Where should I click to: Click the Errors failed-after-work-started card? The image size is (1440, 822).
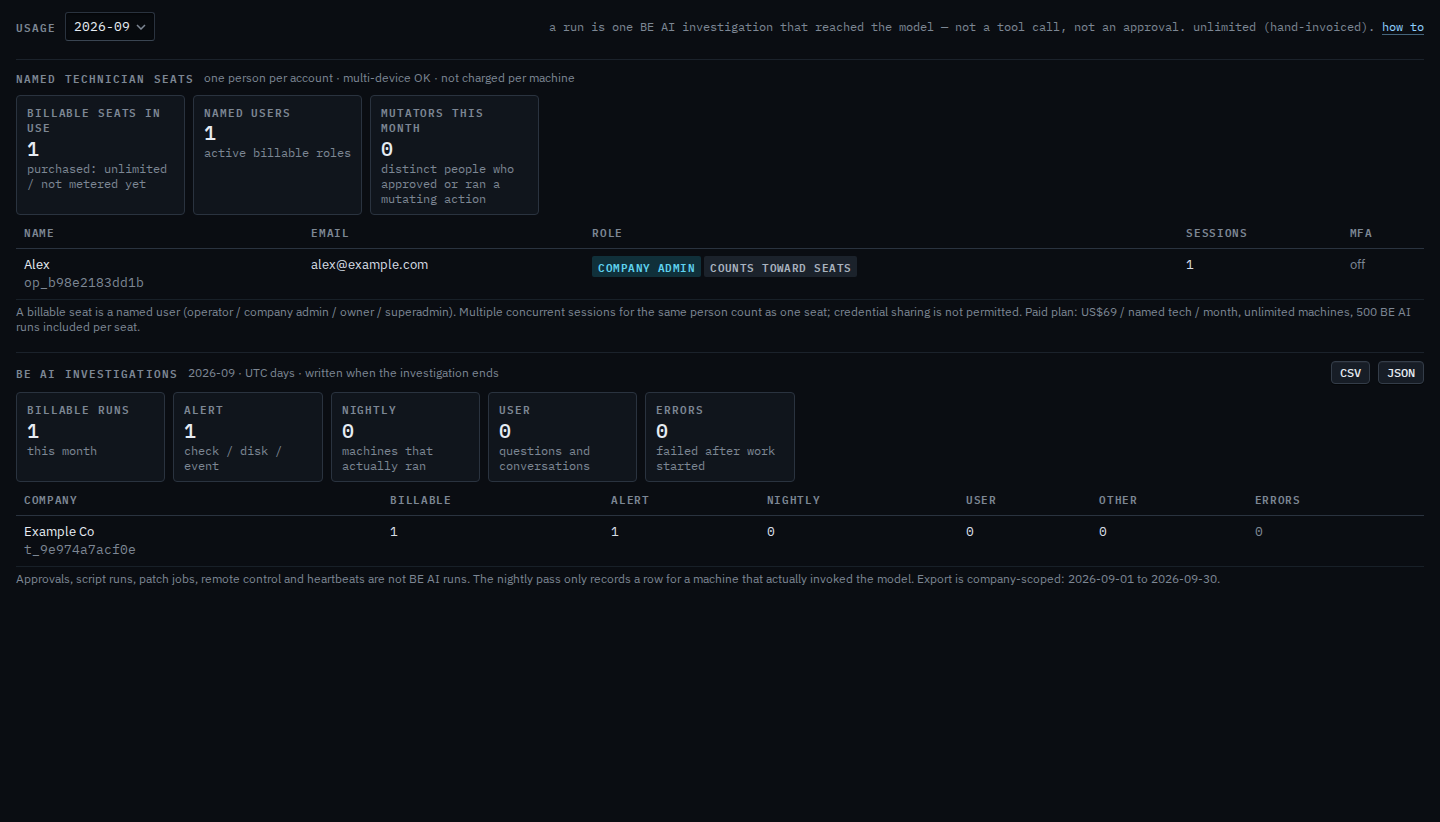click(720, 437)
